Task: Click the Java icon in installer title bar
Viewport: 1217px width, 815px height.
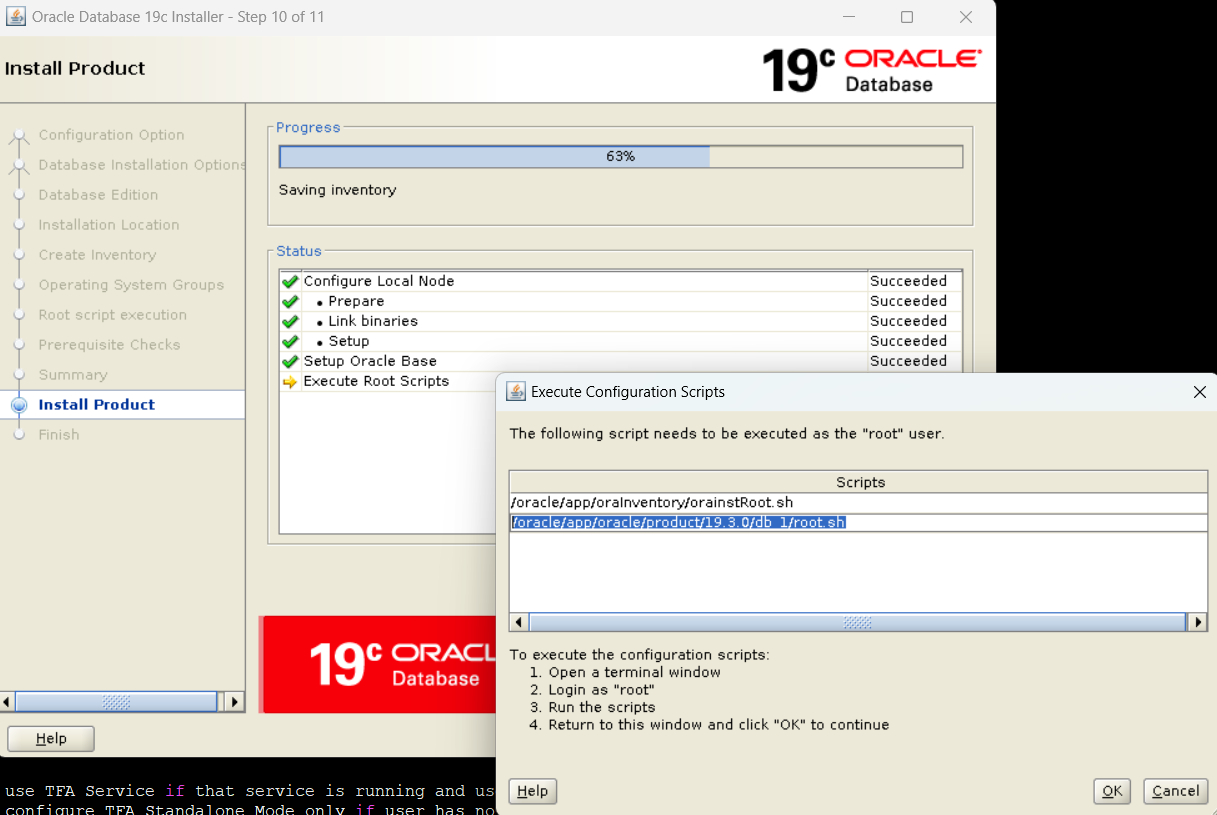Action: pos(15,17)
